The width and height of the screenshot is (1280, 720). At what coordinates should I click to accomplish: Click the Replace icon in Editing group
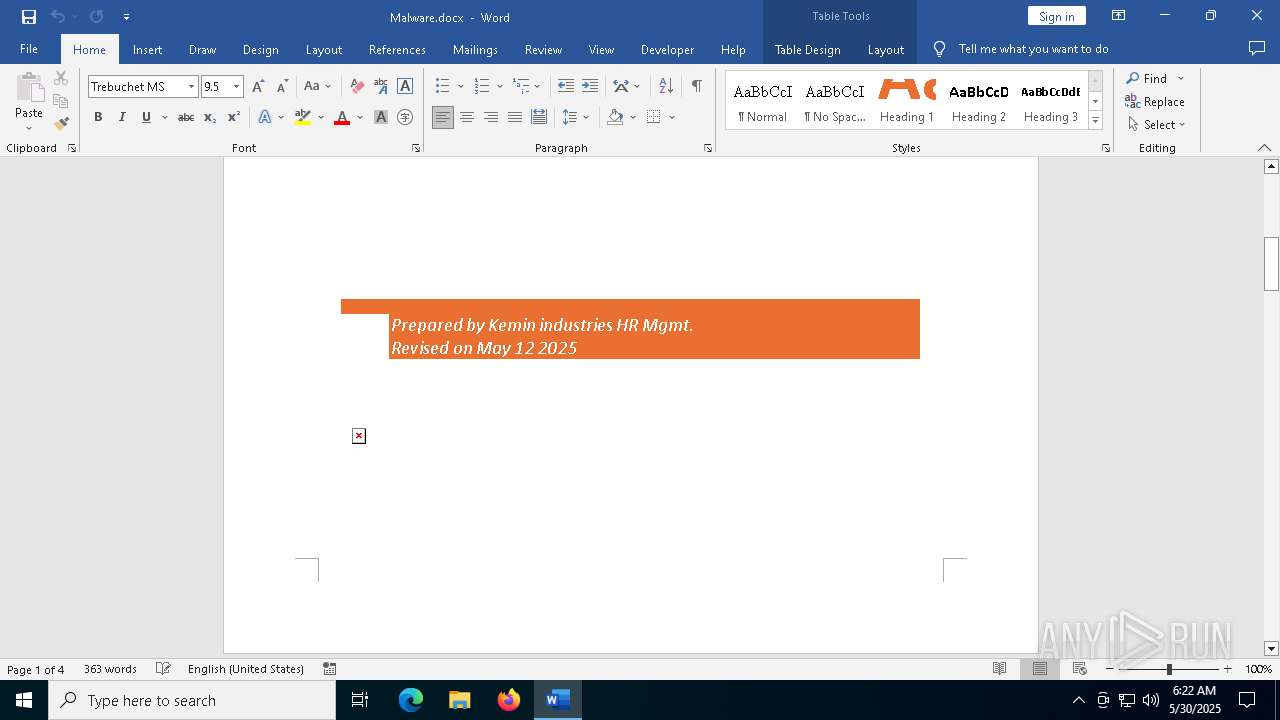(x=1155, y=101)
